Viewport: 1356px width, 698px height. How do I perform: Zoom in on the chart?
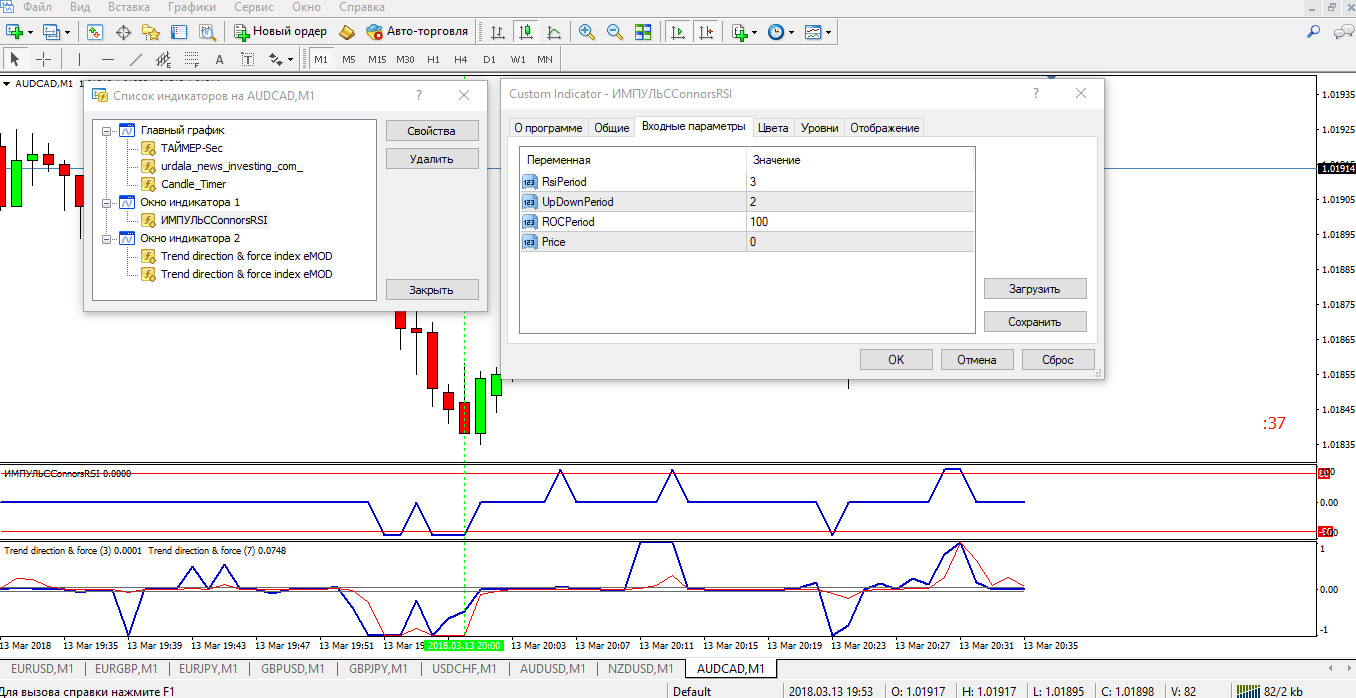click(587, 32)
